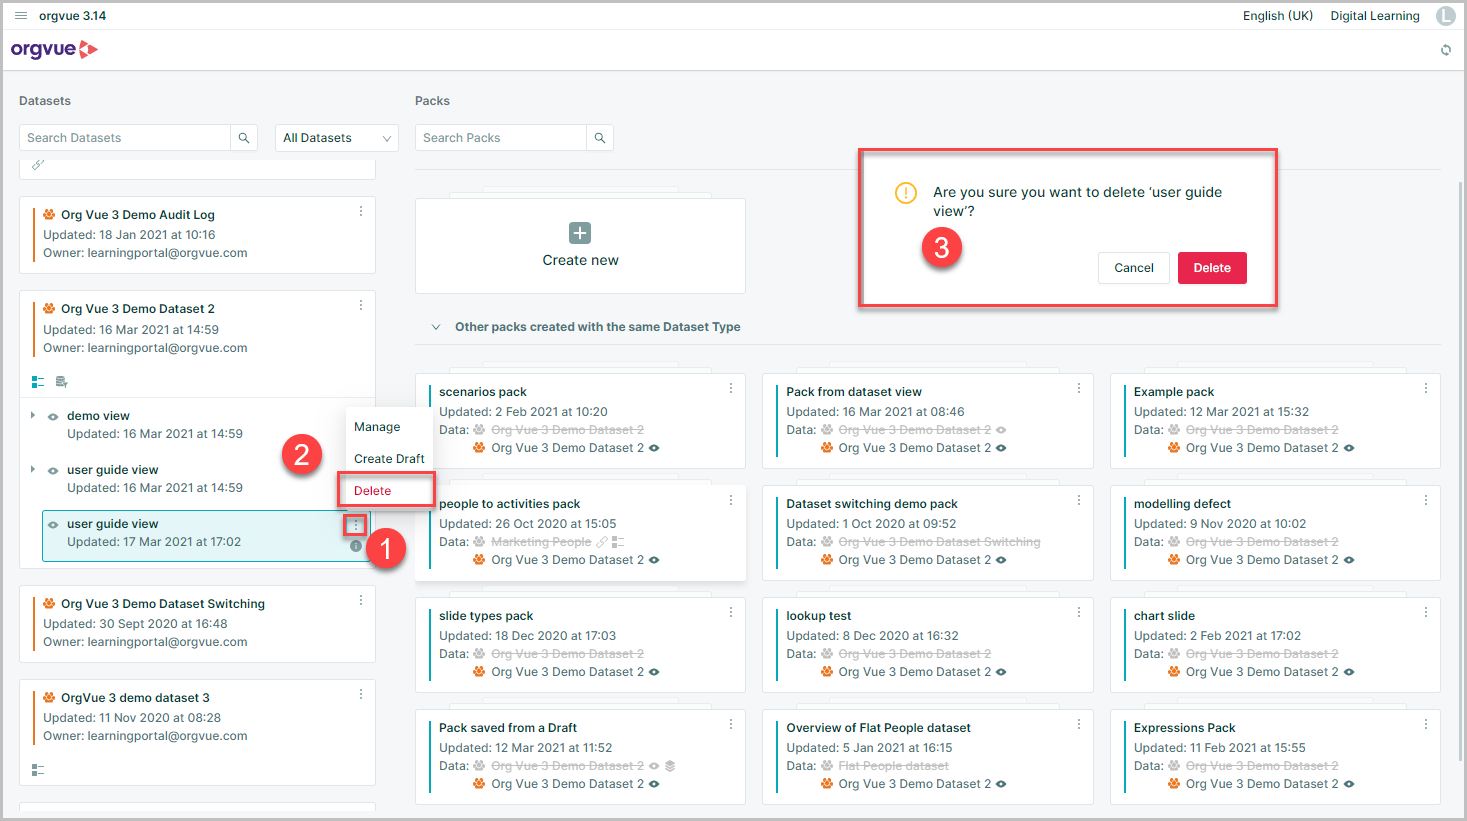Viewport: 1467px width, 821px height.
Task: Open the Digital Learning account menu
Action: (1375, 16)
